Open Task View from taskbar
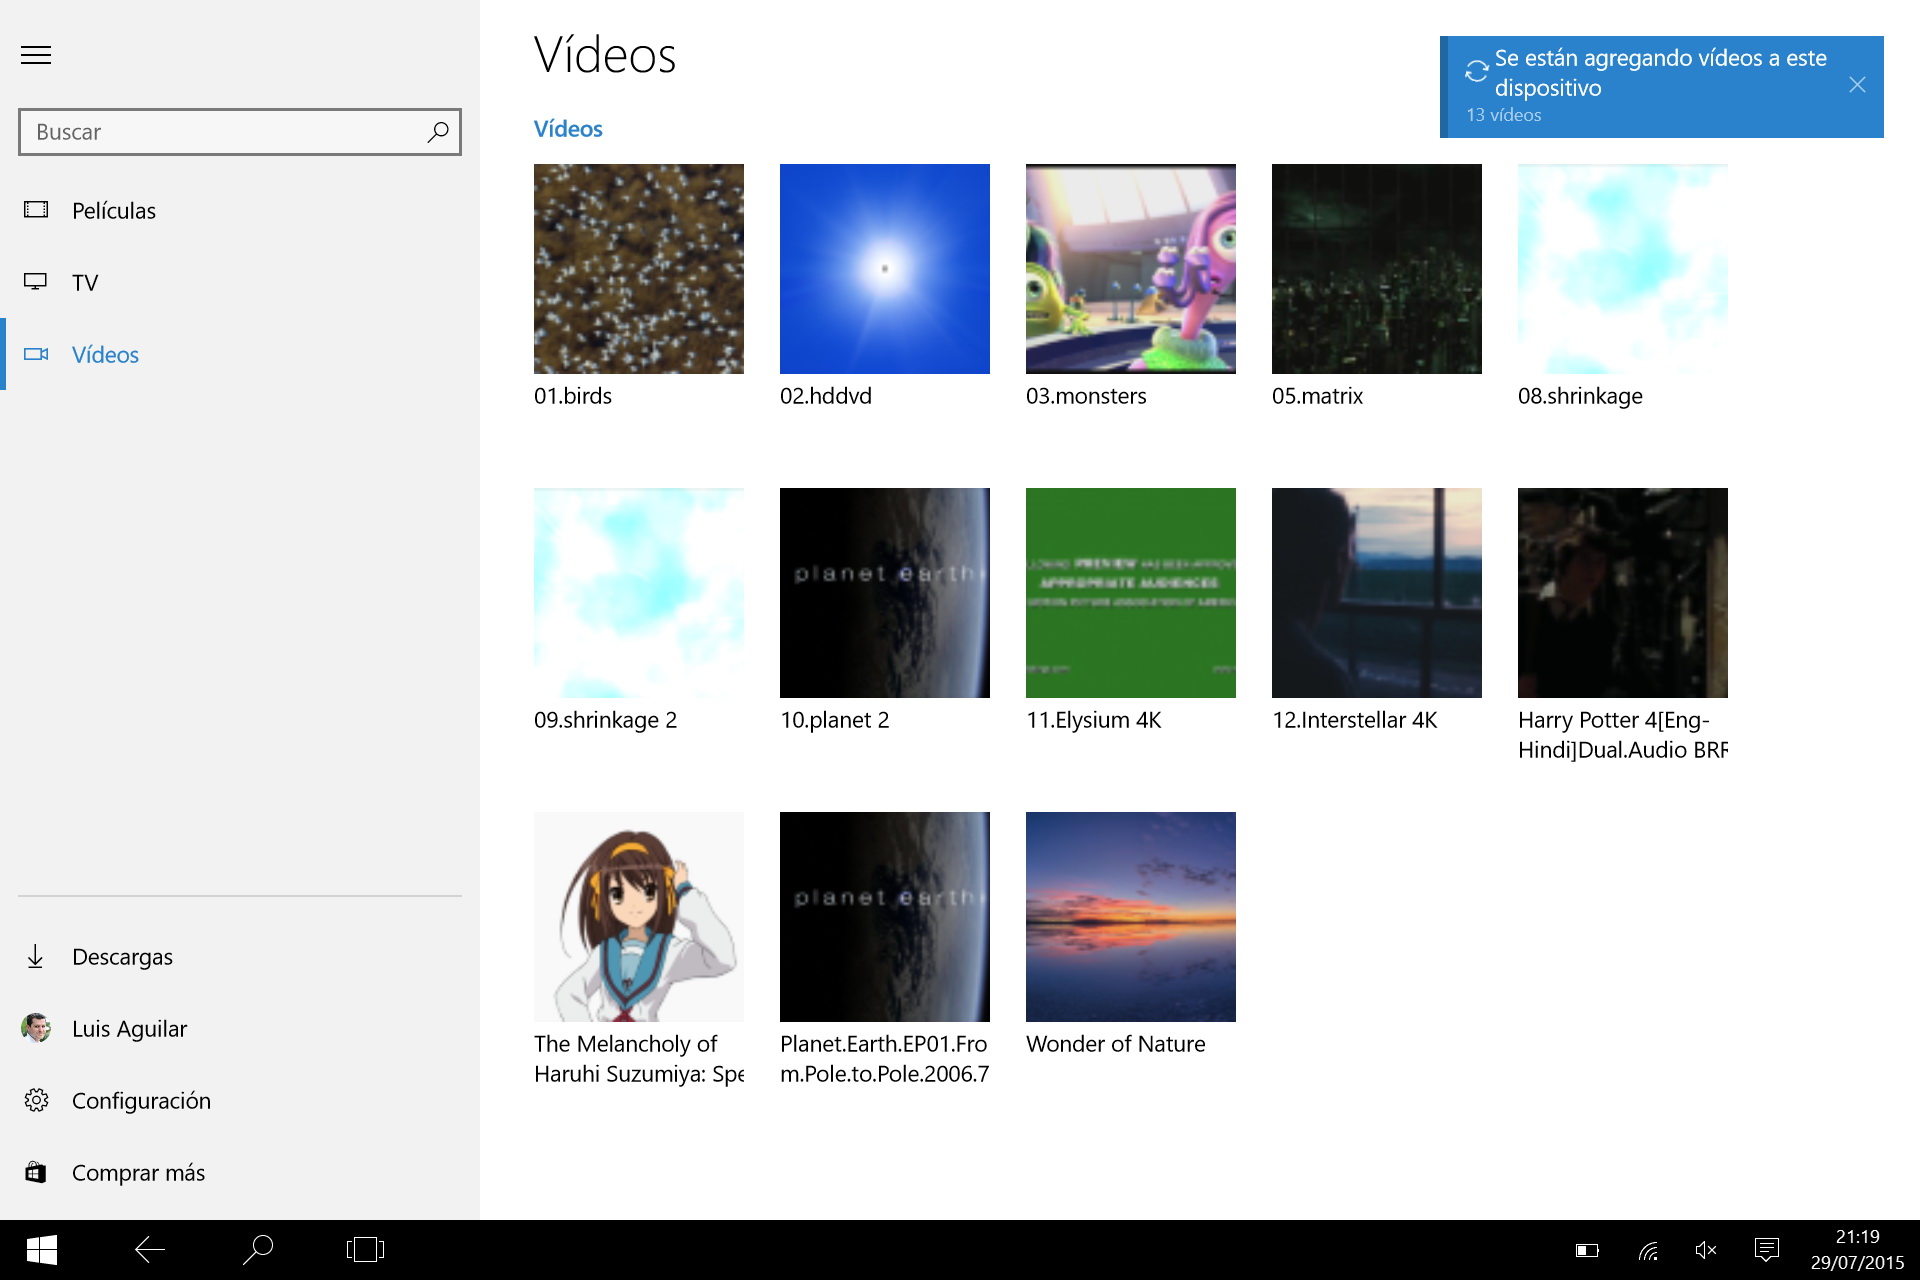 coord(365,1250)
